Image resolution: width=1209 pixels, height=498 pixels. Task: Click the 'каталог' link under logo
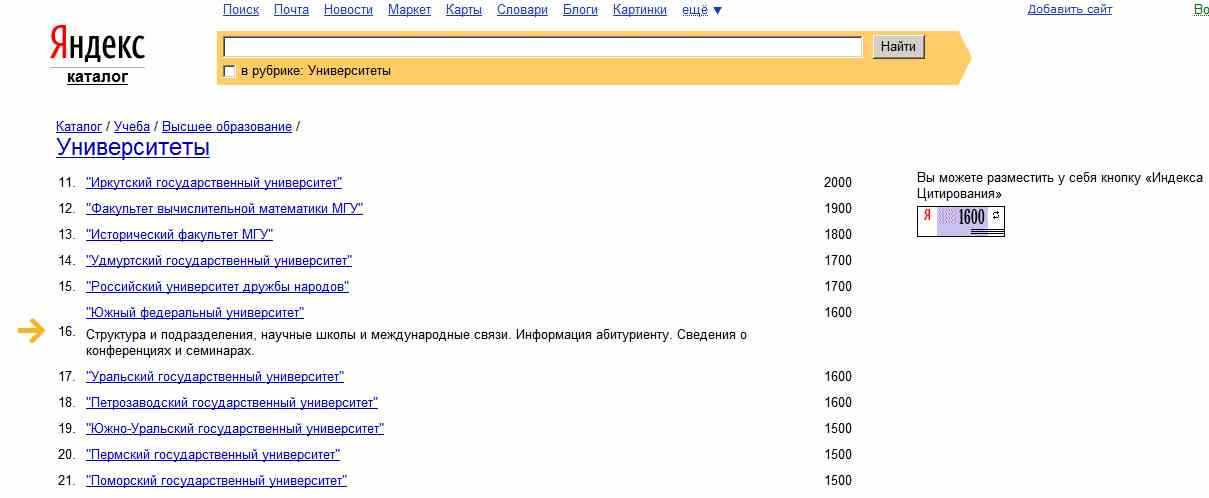(97, 77)
